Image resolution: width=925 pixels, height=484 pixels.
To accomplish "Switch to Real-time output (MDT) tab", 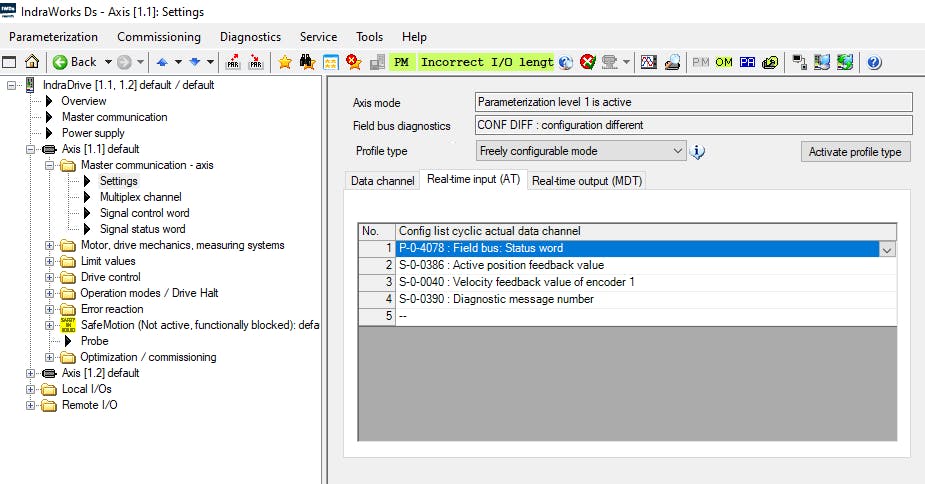I will (x=587, y=180).
